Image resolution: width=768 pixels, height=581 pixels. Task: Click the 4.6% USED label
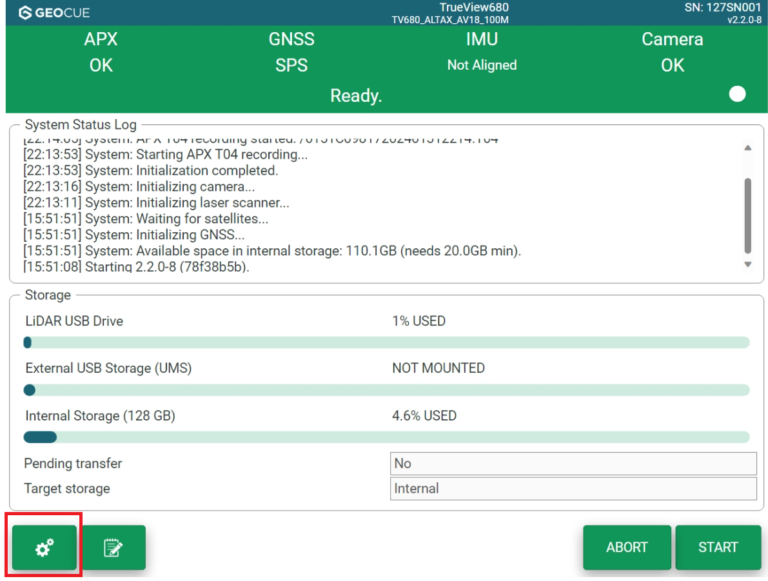(x=424, y=415)
